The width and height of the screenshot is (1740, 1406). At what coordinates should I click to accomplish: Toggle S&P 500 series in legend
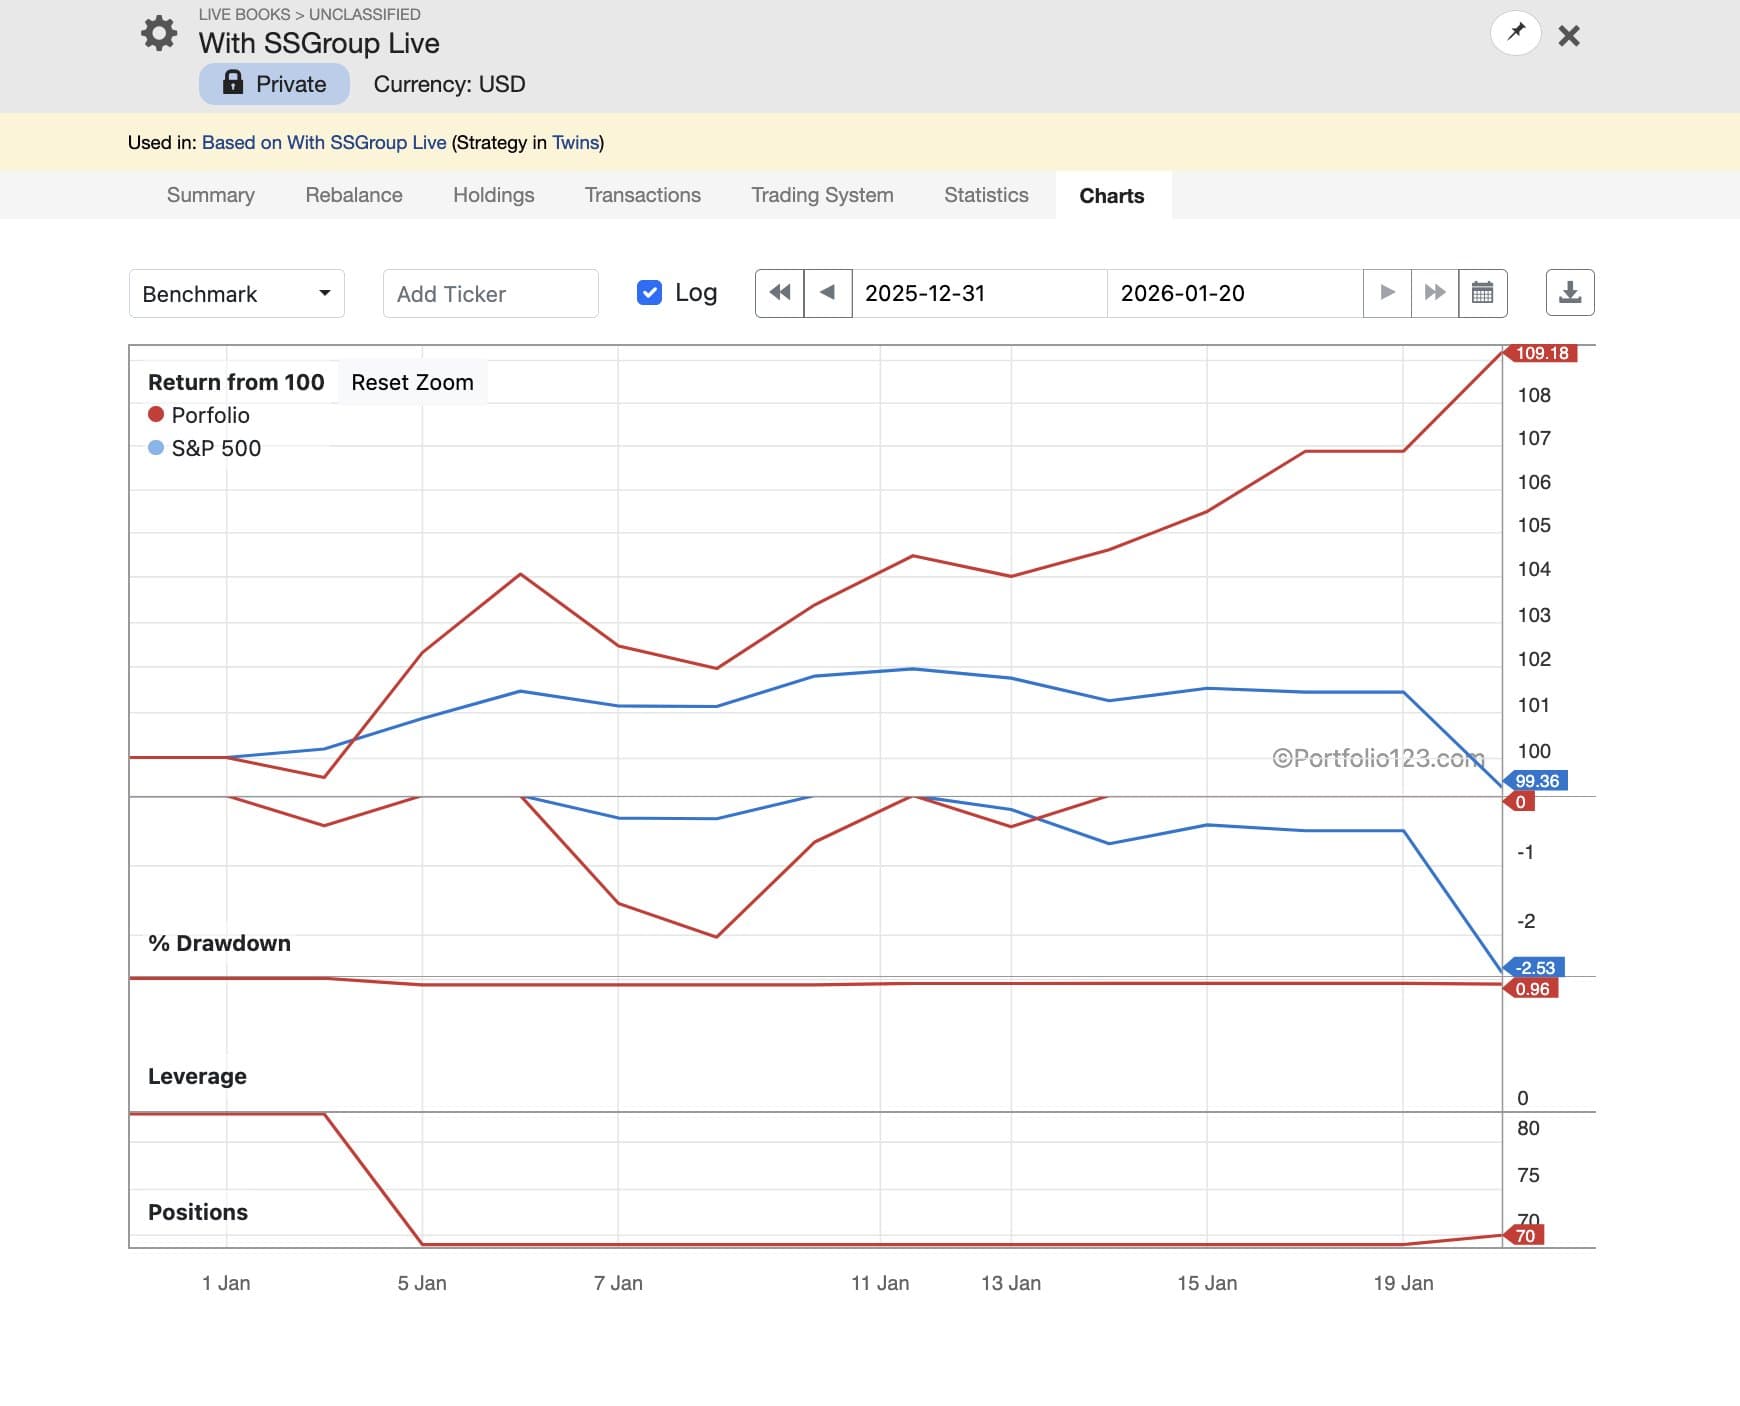[215, 448]
